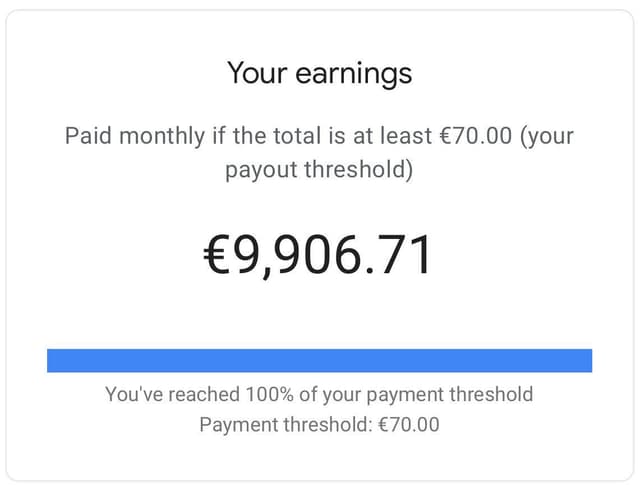This screenshot has height=487, width=640.
Task: Click the words "Payment threshold:" before the amount
Action: 285,424
